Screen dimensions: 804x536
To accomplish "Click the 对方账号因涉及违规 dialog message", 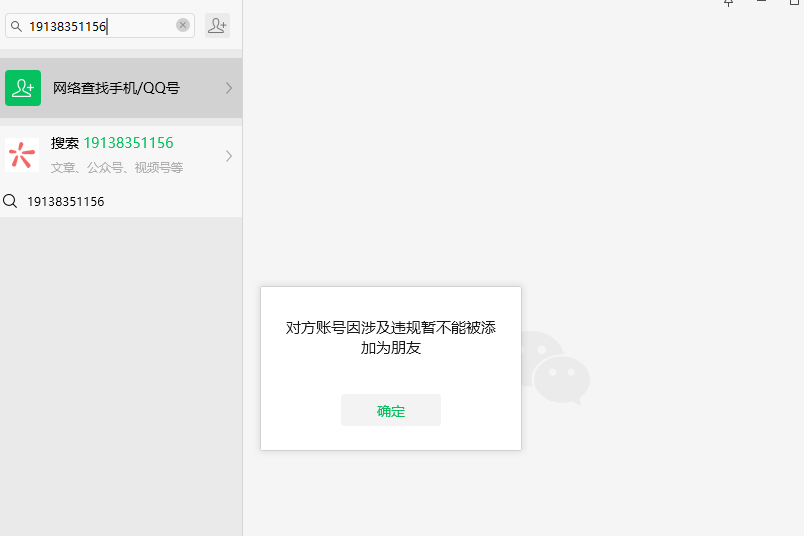I will pos(390,338).
